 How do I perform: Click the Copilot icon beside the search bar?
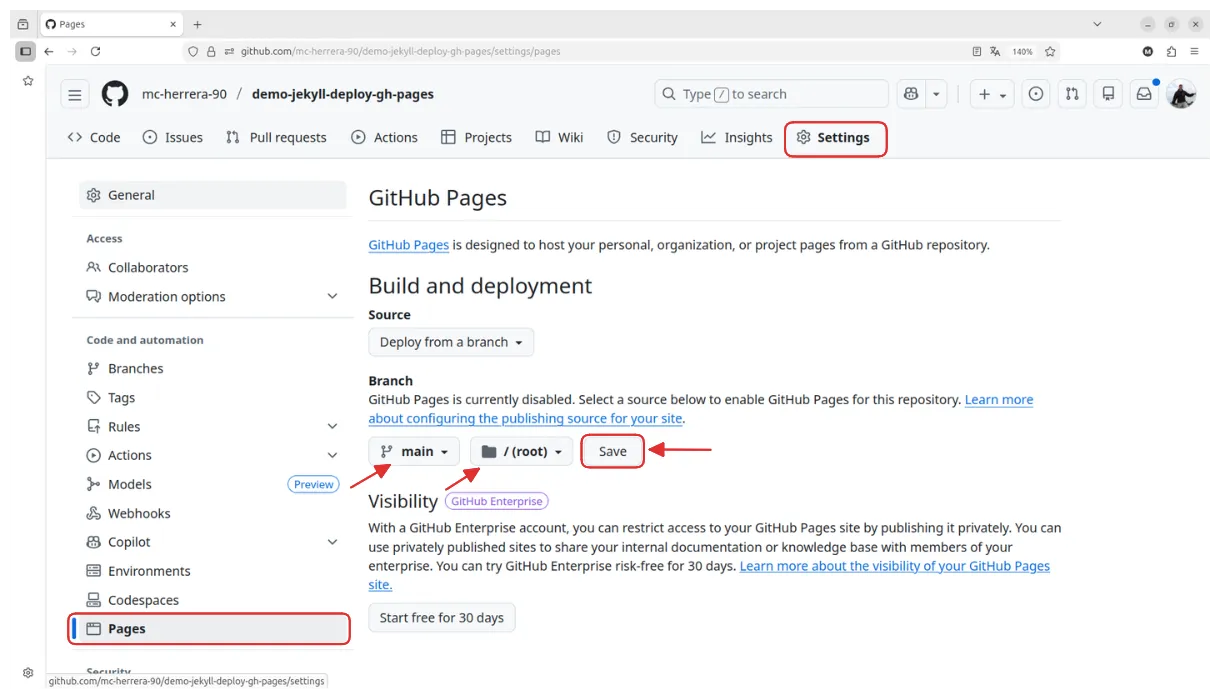[x=910, y=93]
